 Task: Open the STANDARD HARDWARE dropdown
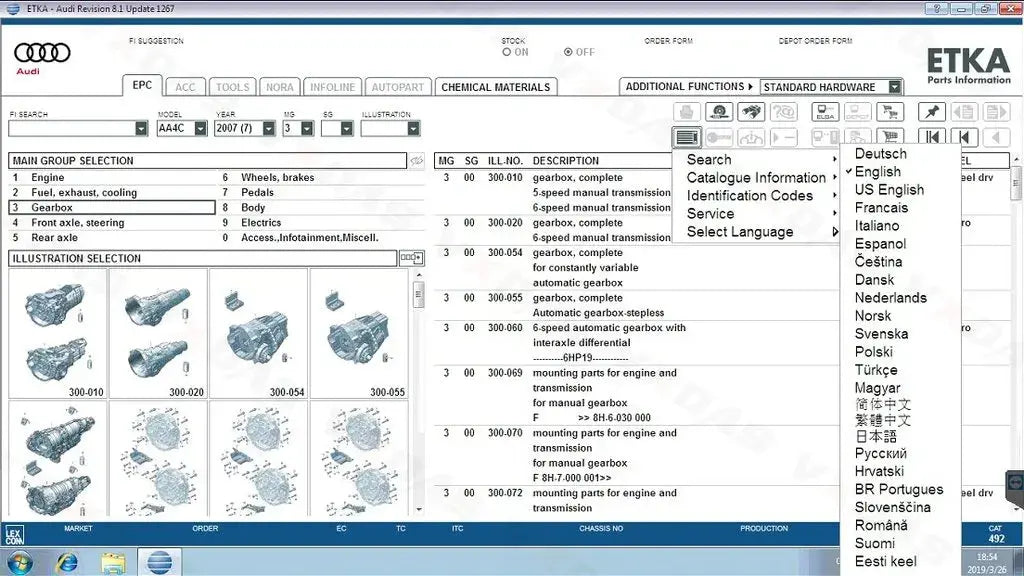894,87
